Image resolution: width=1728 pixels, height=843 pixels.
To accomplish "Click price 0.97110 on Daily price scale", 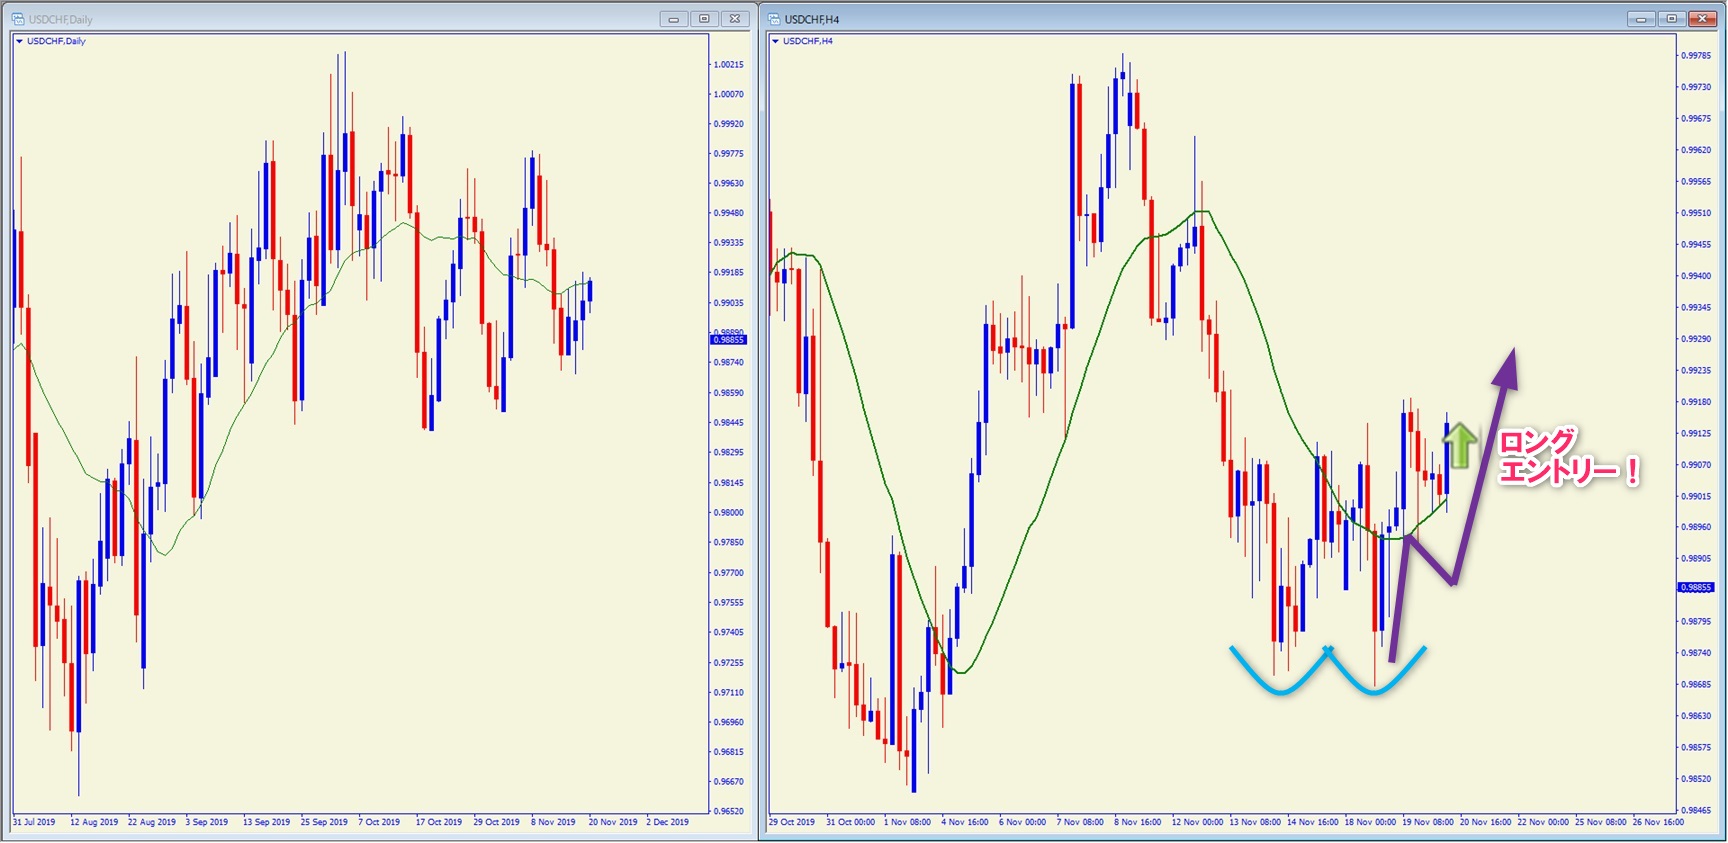I will (x=728, y=692).
